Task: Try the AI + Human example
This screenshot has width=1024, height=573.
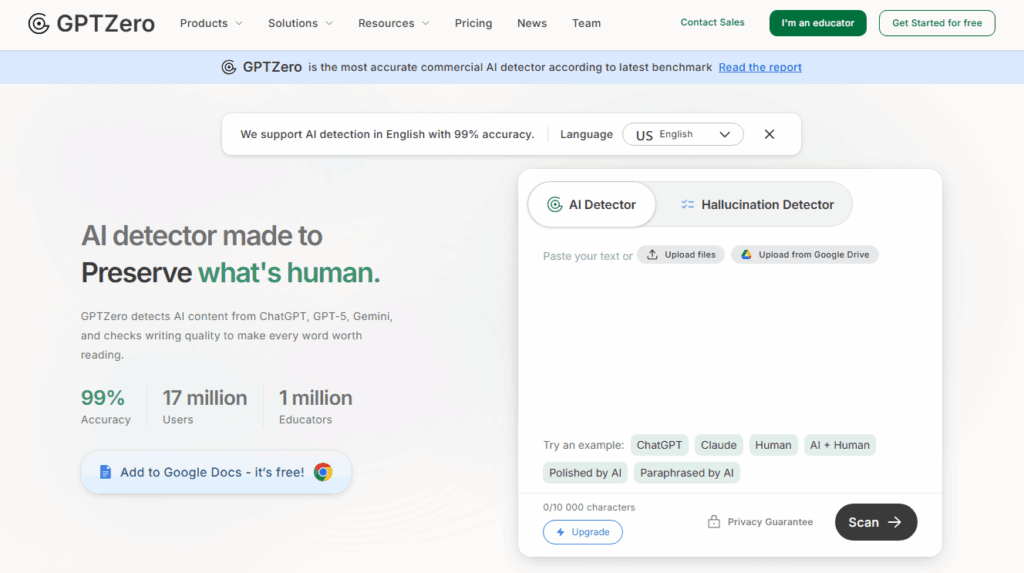Action: (x=840, y=445)
